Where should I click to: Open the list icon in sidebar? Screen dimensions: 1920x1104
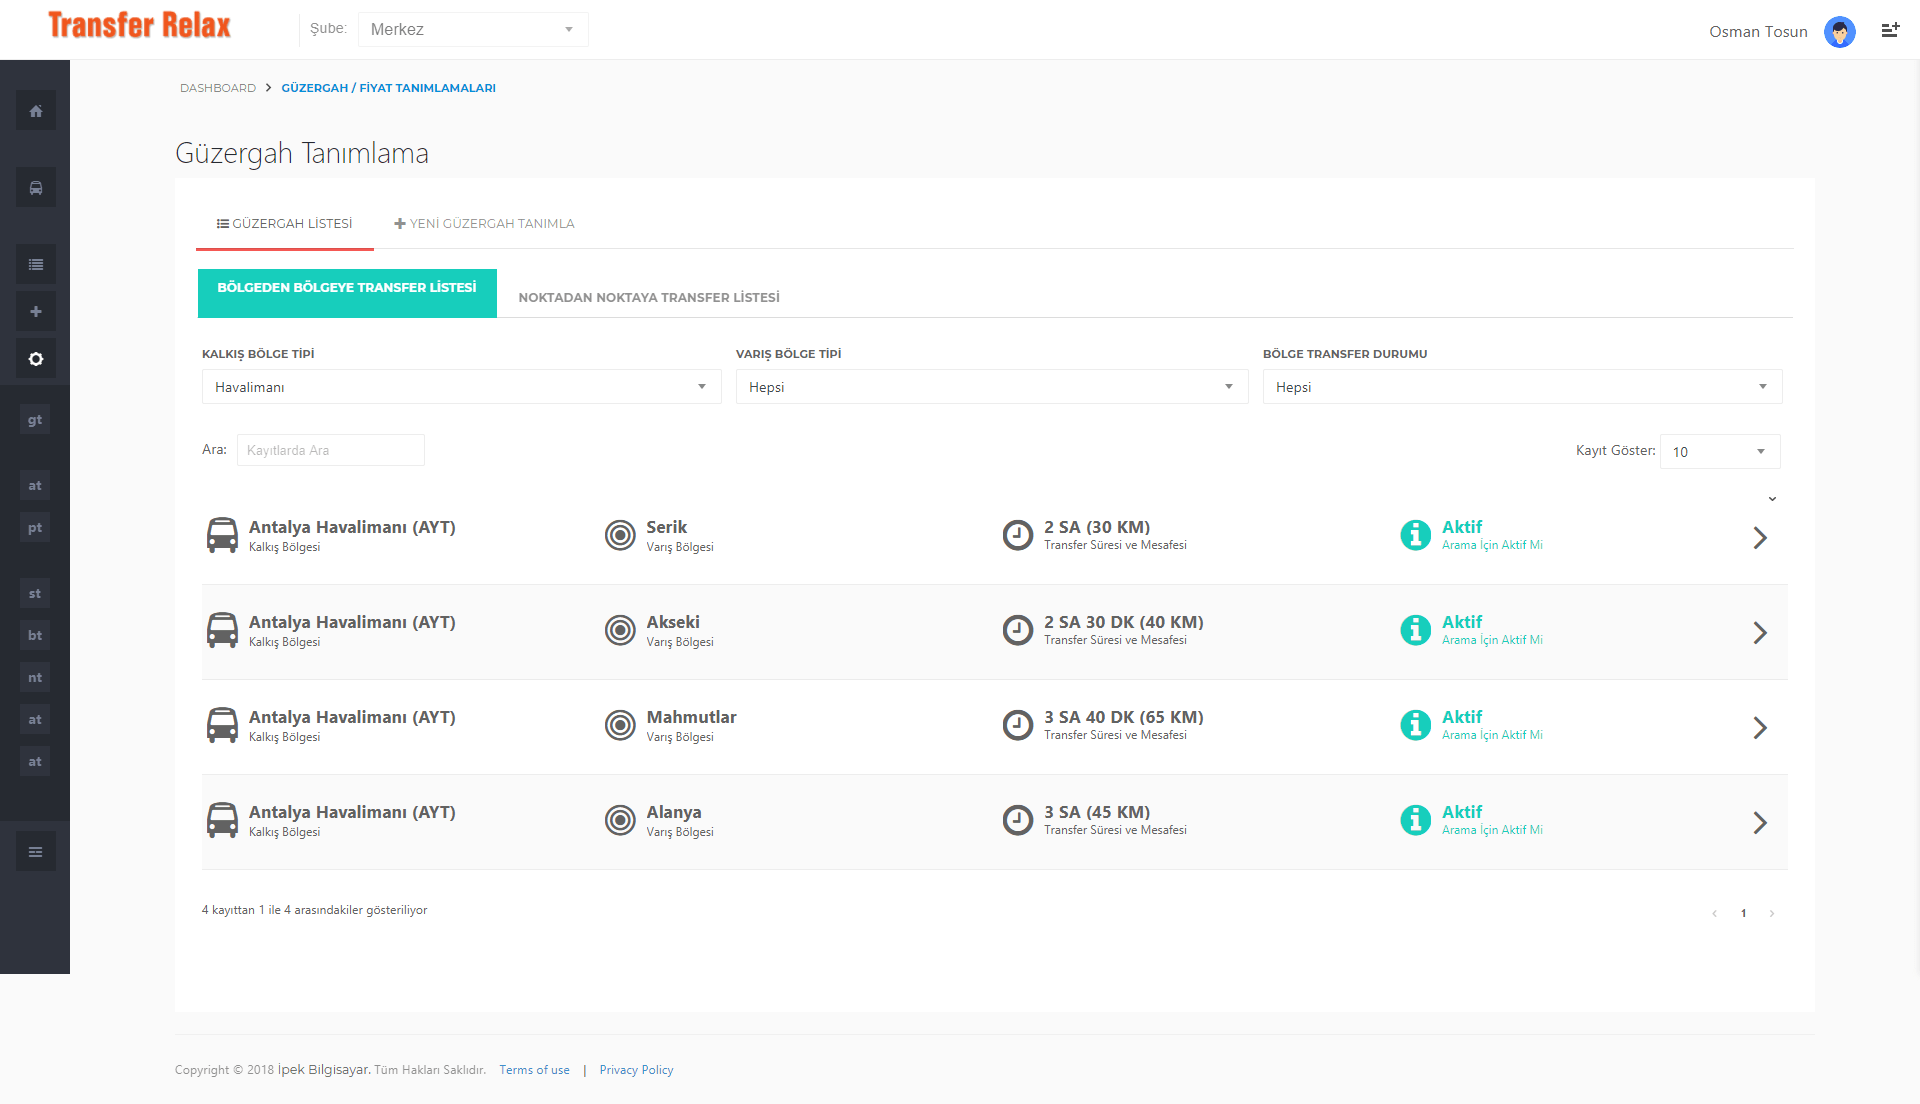(35, 265)
